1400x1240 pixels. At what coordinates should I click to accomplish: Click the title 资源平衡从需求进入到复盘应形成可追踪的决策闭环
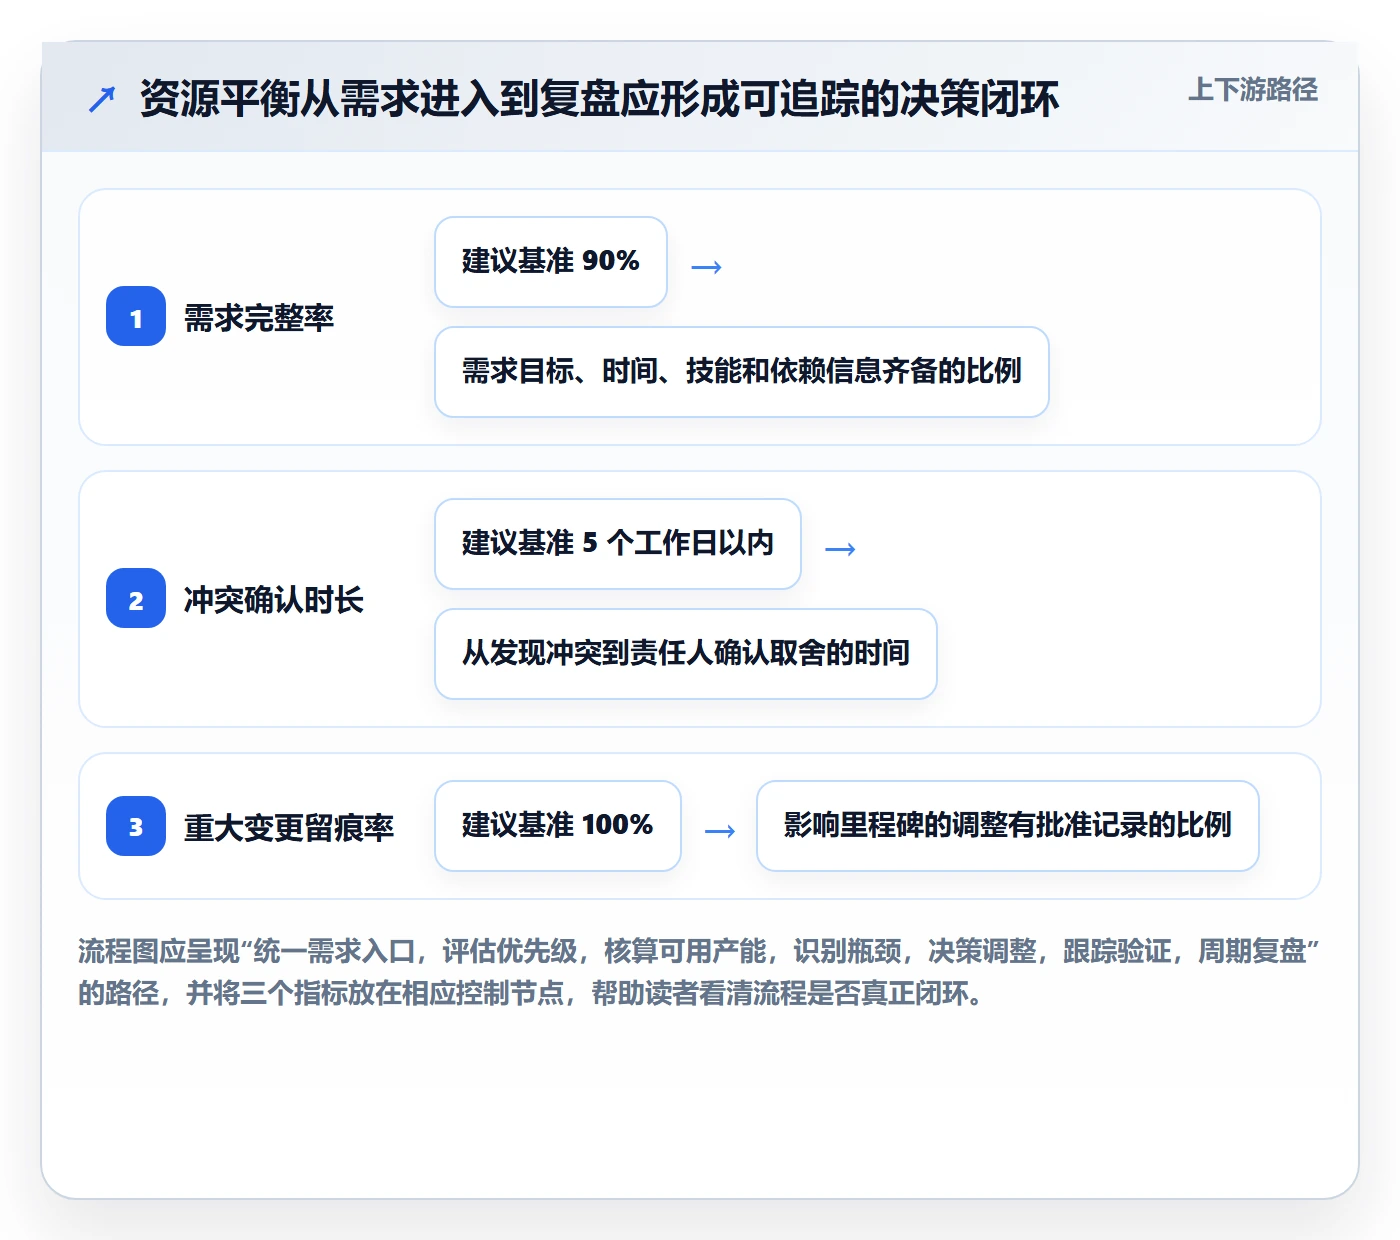tap(599, 99)
